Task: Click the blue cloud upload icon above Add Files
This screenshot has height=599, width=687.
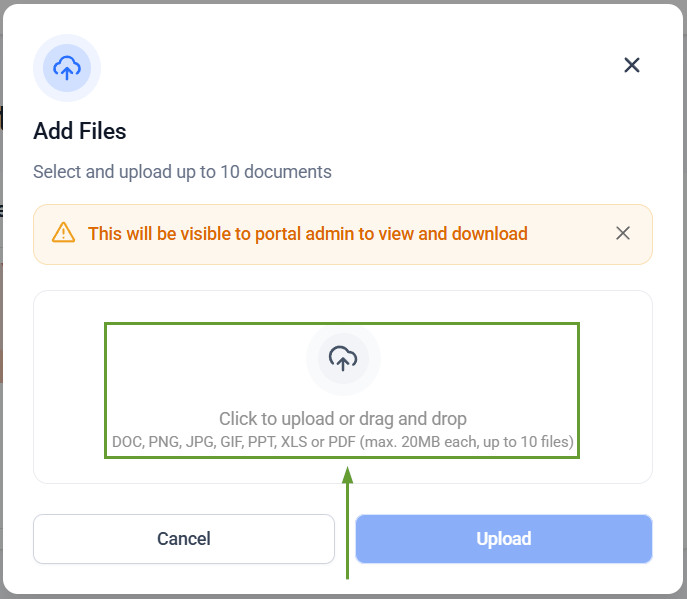Action: tap(67, 68)
